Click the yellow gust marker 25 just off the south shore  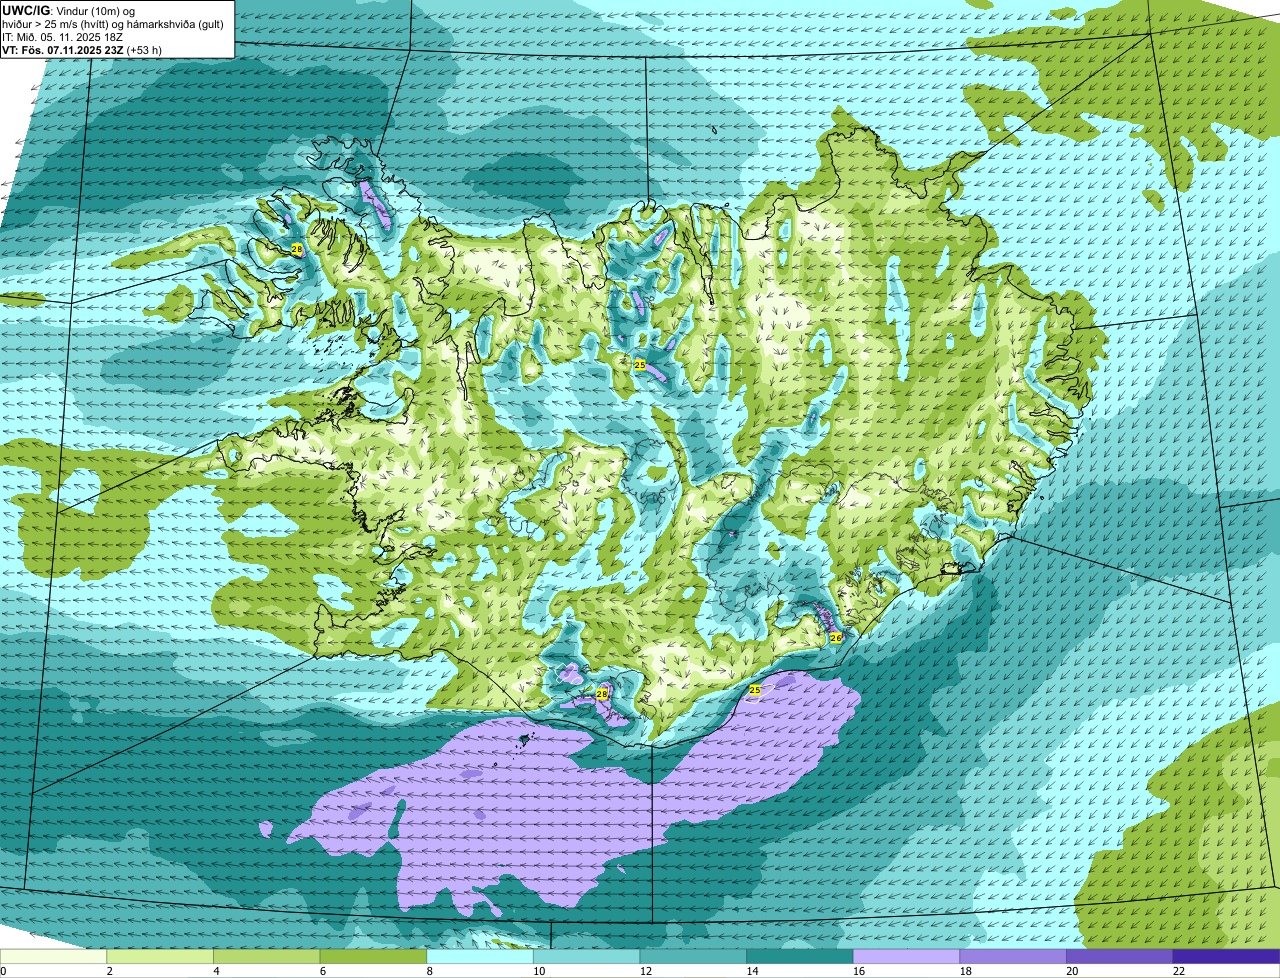(755, 690)
